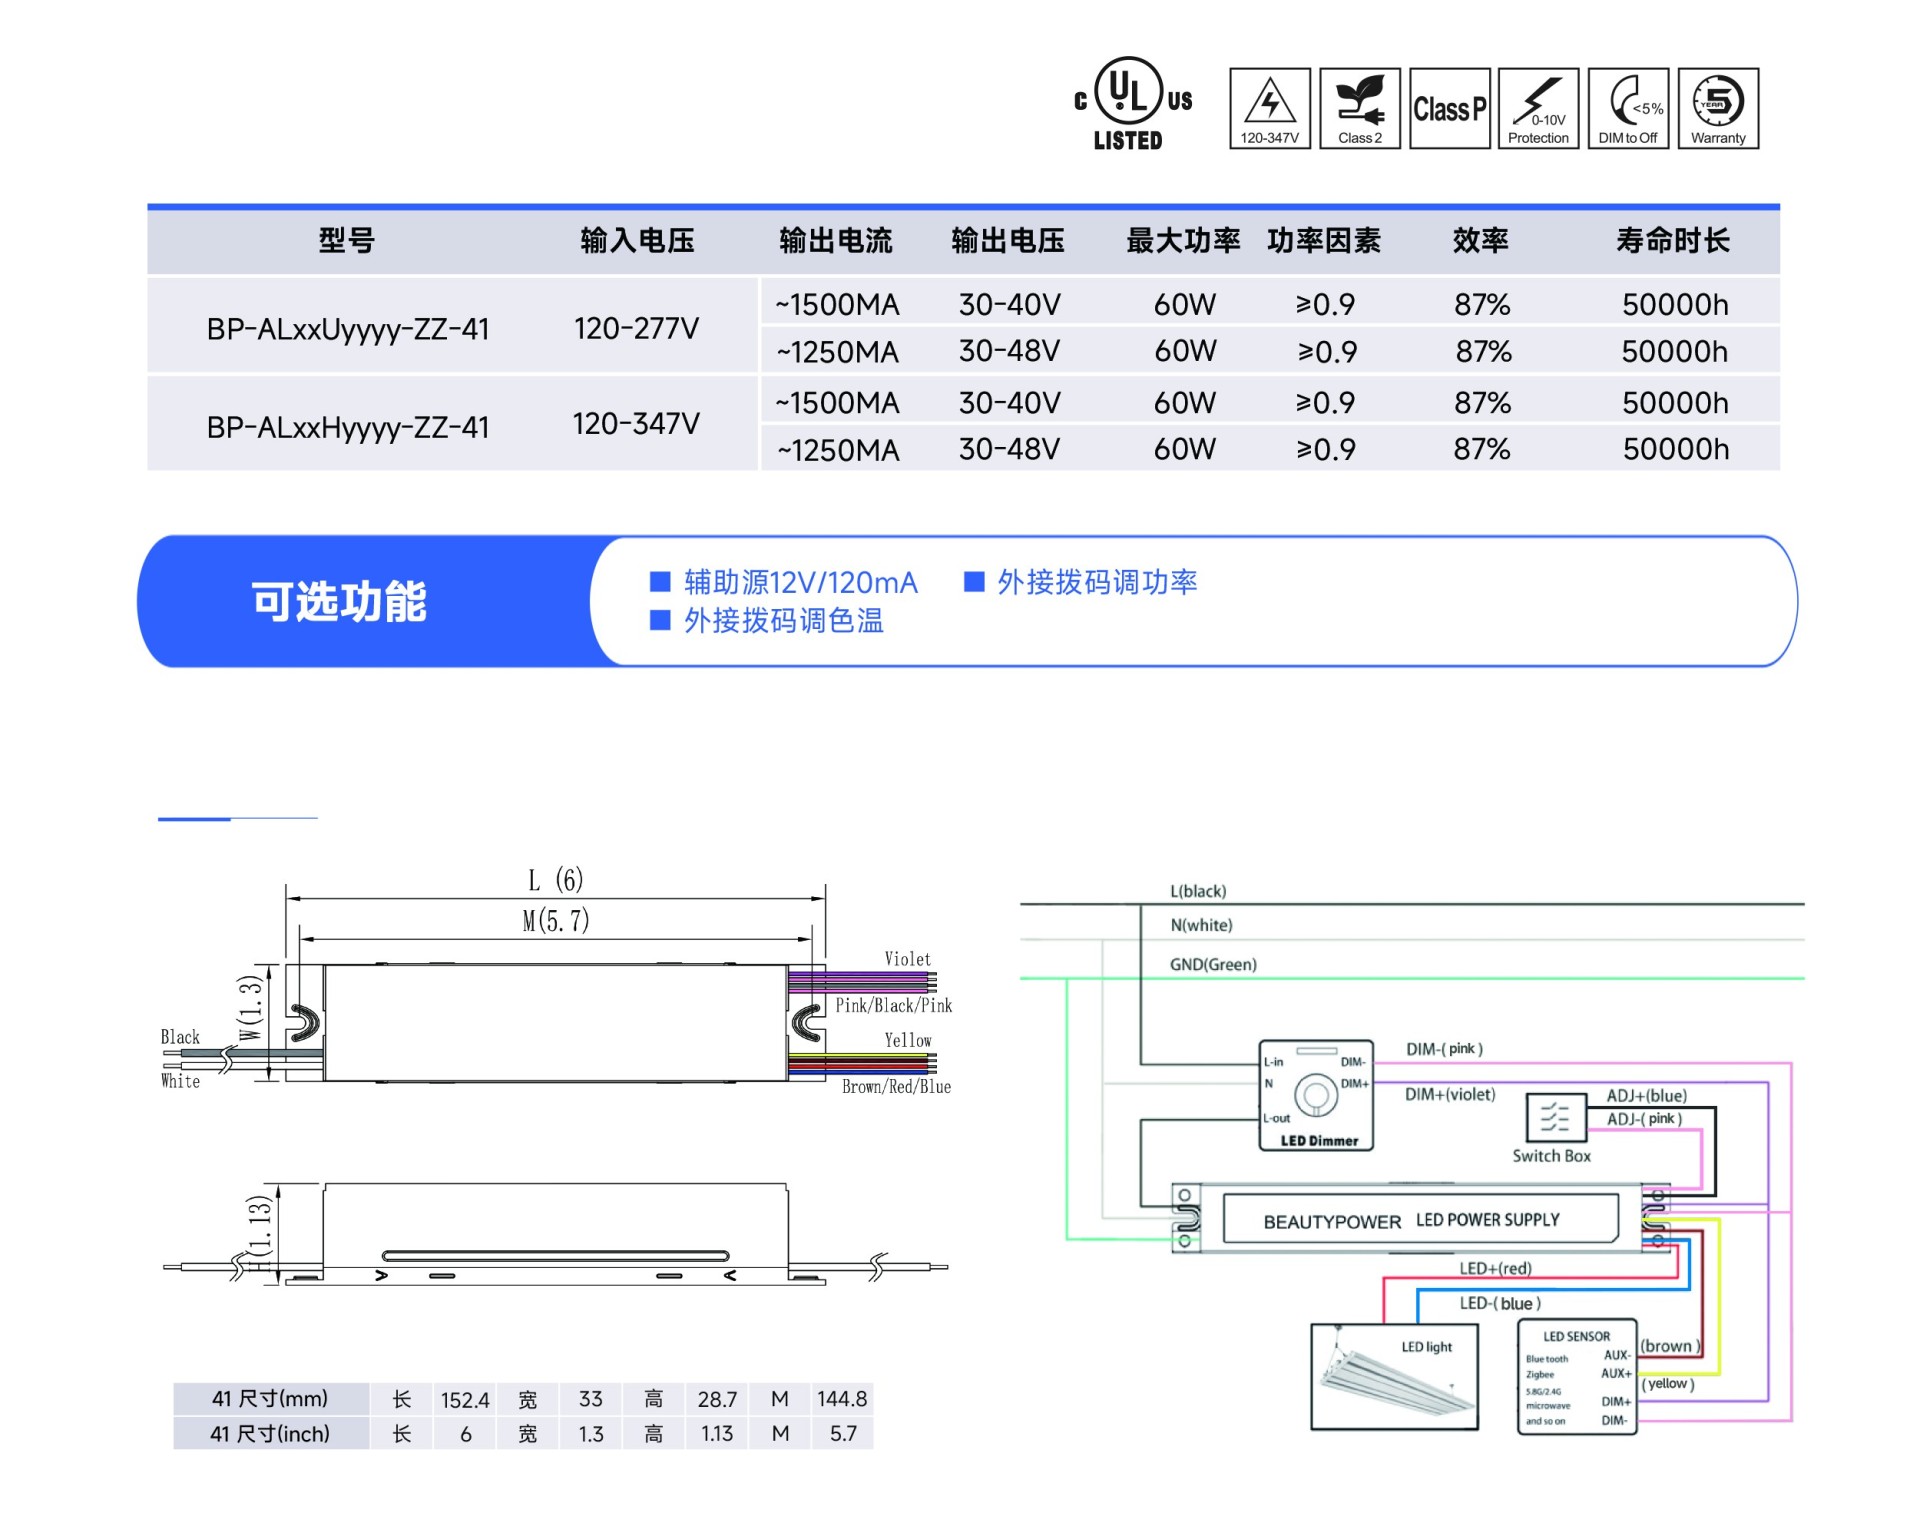Click the ADJ+(blue) wire label
1920x1536 pixels.
[1646, 1096]
